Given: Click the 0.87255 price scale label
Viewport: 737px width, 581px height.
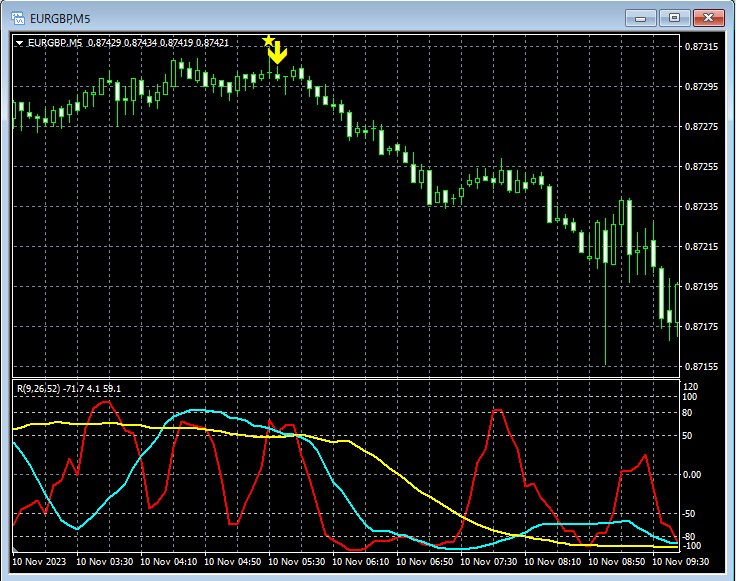Looking at the screenshot, I should tap(701, 166).
